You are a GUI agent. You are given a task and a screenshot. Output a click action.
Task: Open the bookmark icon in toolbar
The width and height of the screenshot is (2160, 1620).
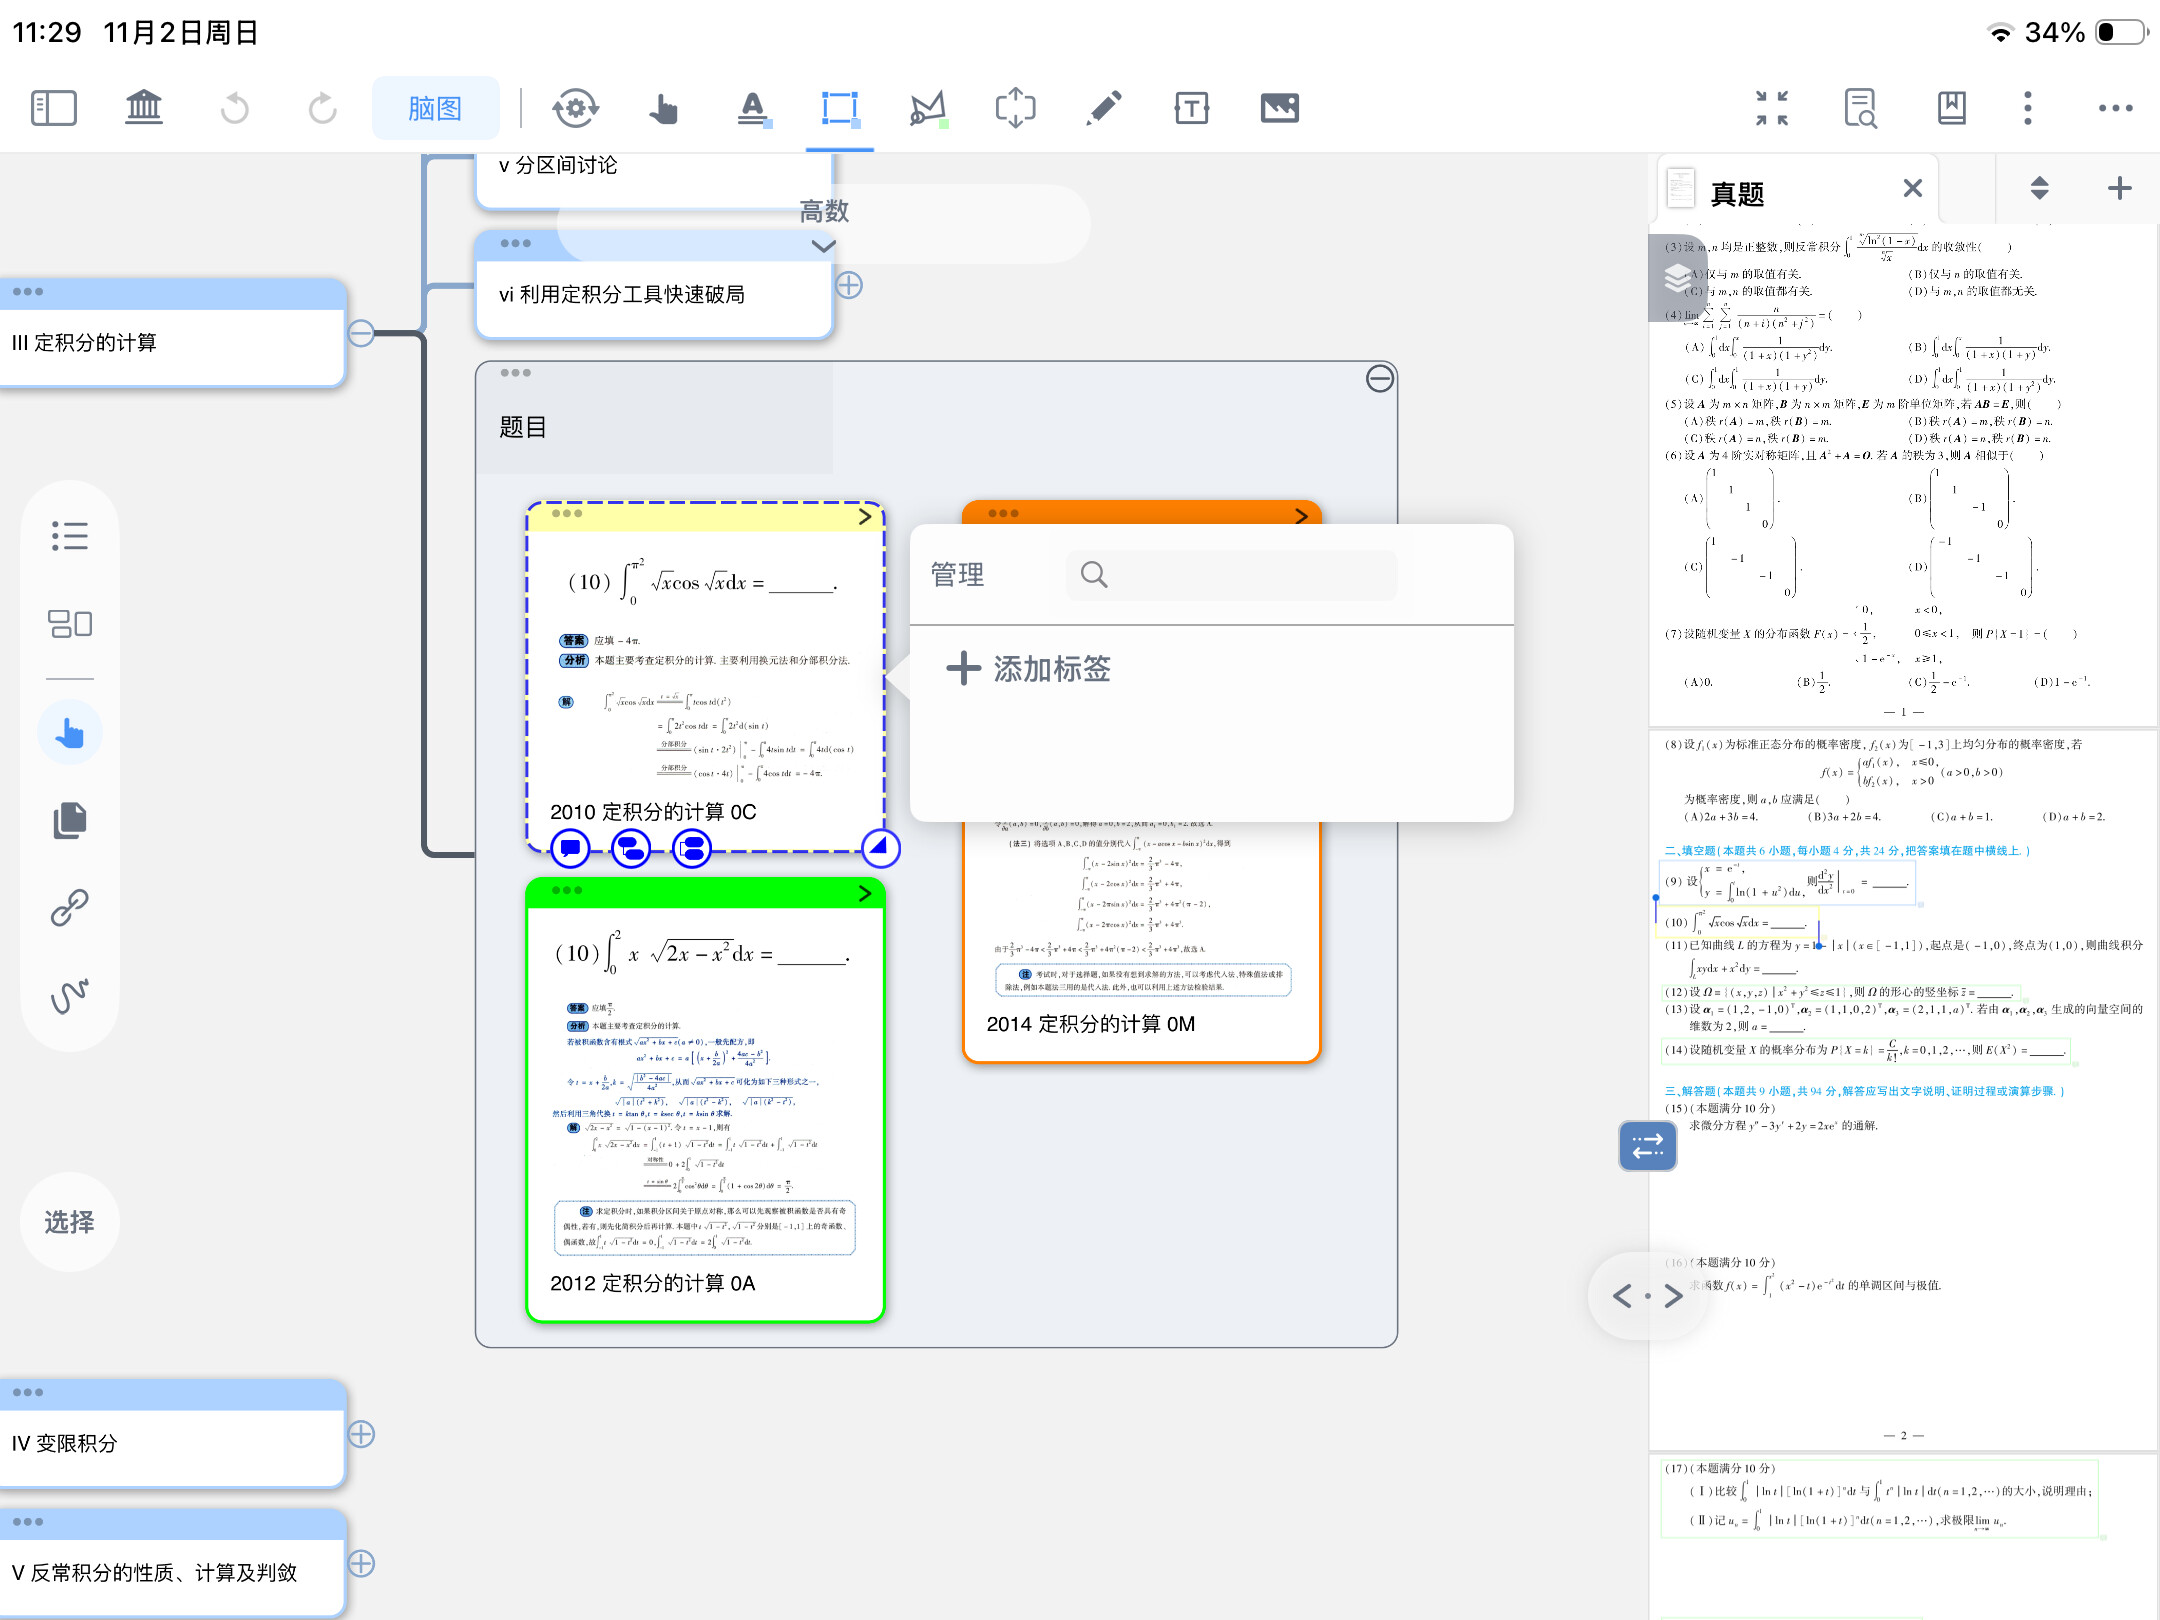pos(1951,108)
